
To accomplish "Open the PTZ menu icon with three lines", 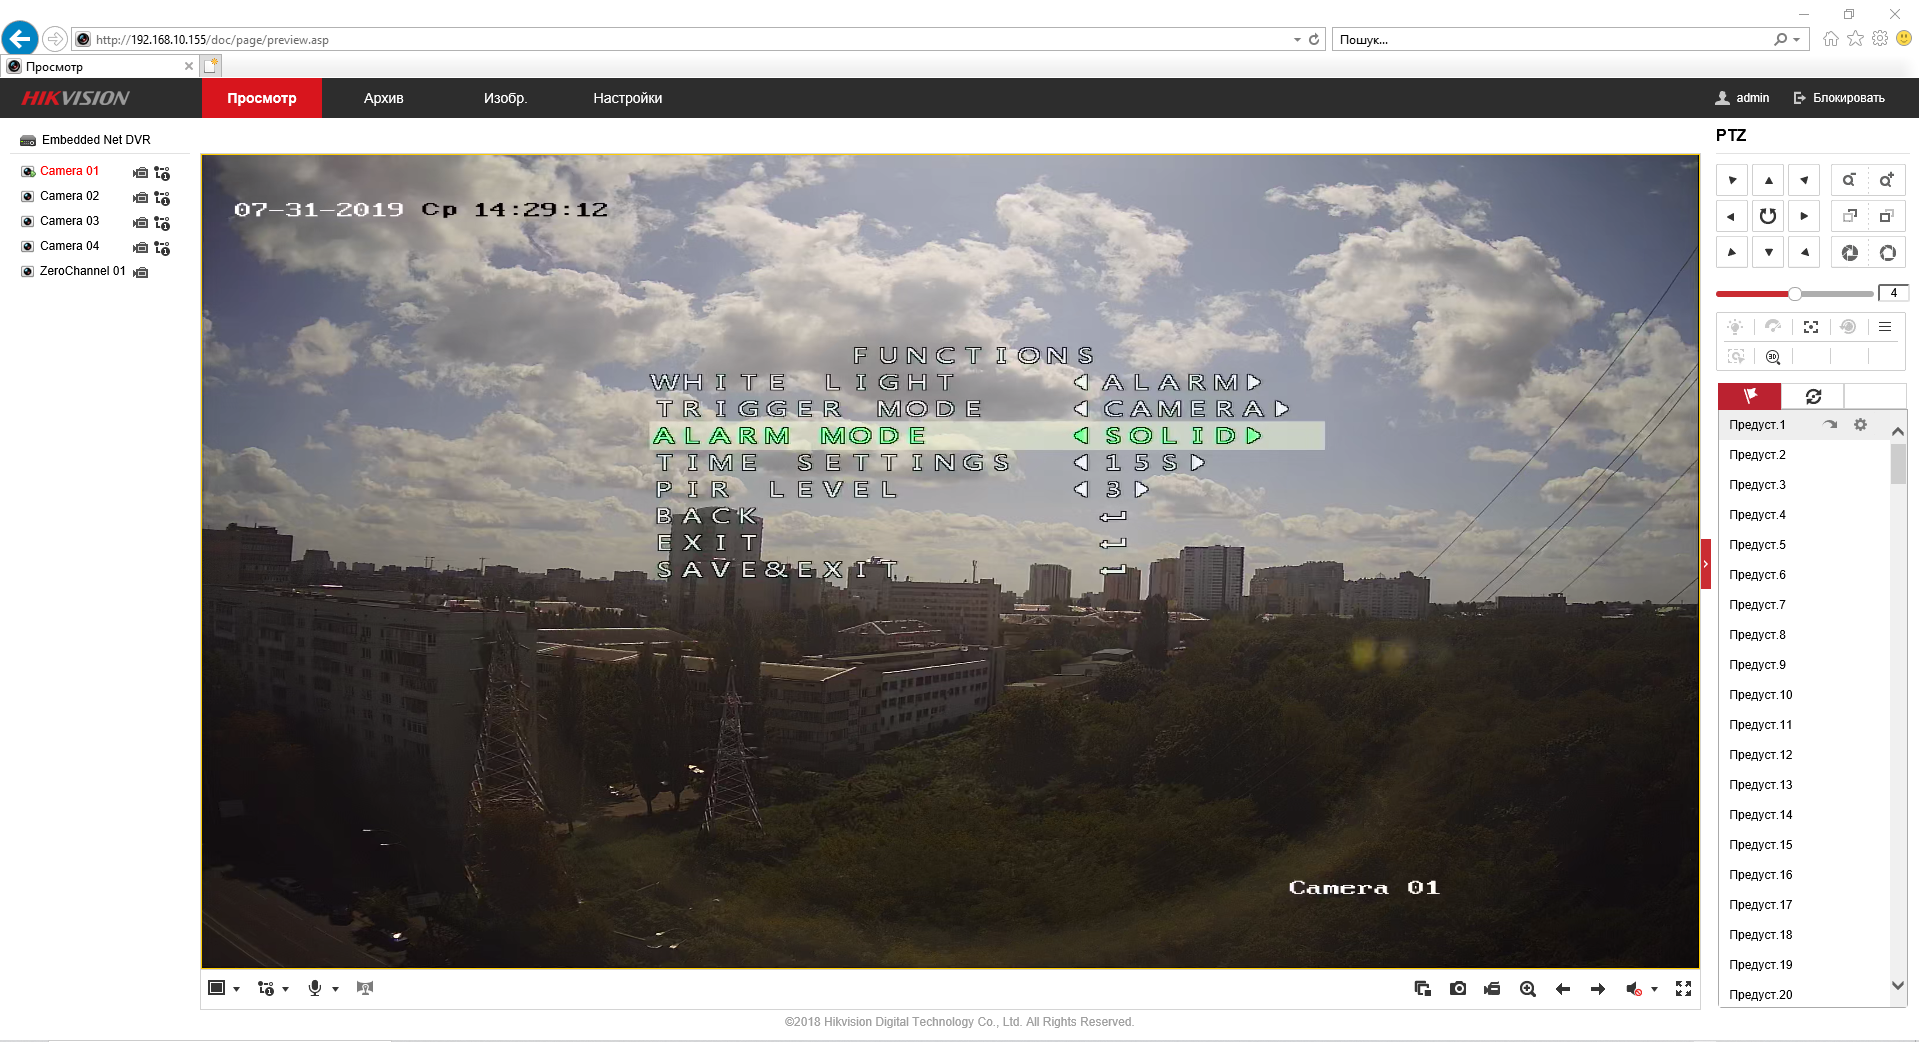I will pos(1885,327).
